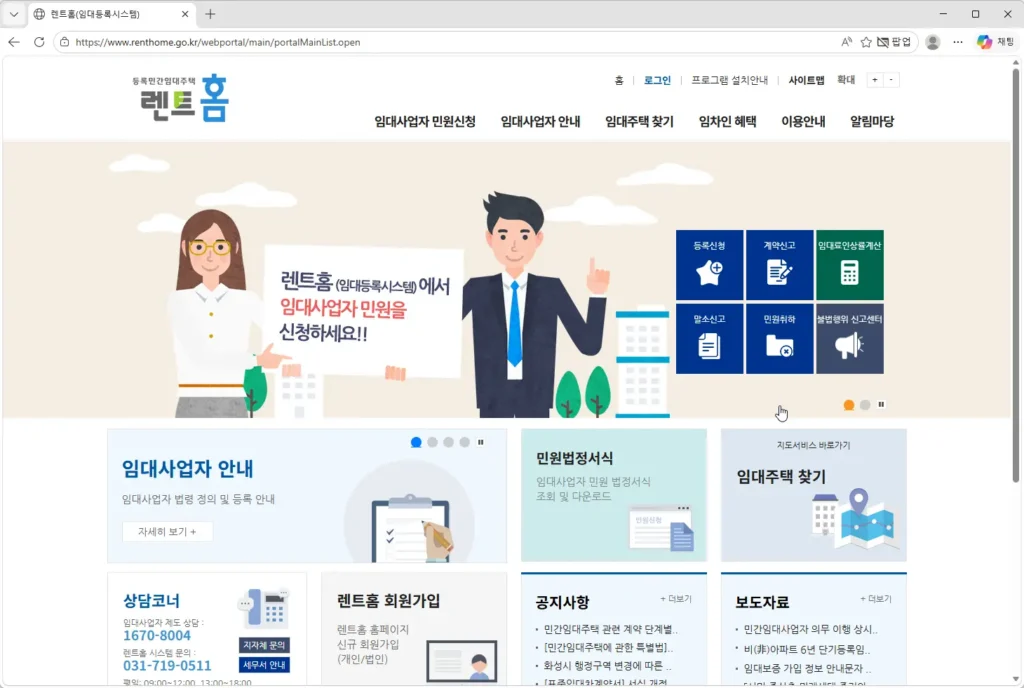Expand 보도자료 with 더보기 link

tap(876, 599)
